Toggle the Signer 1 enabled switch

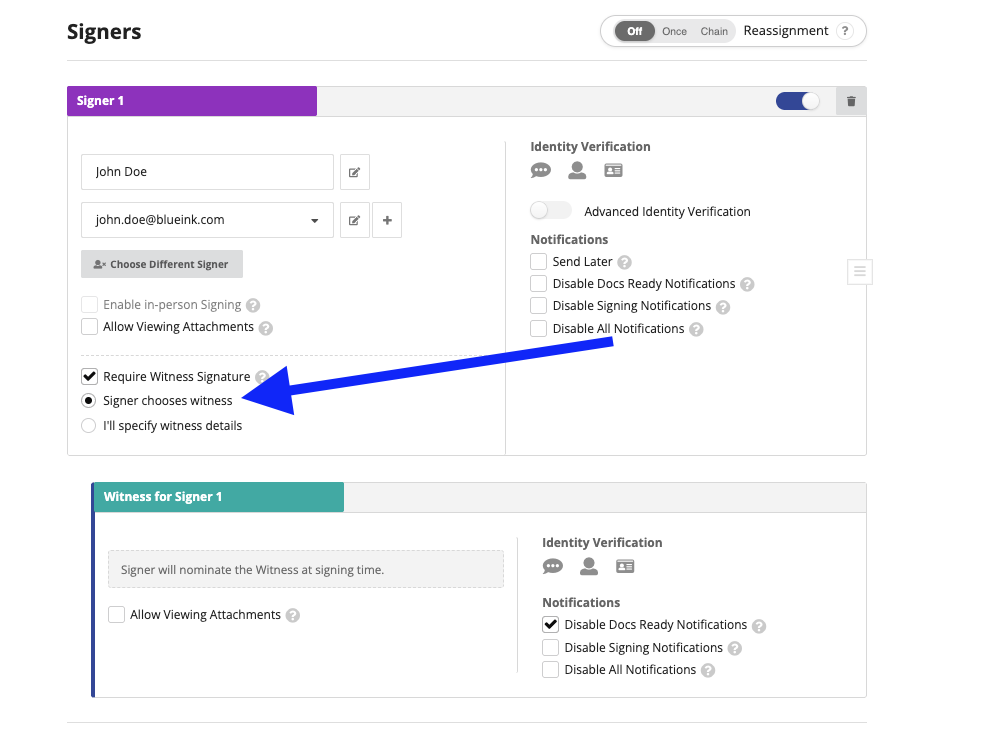[x=798, y=101]
